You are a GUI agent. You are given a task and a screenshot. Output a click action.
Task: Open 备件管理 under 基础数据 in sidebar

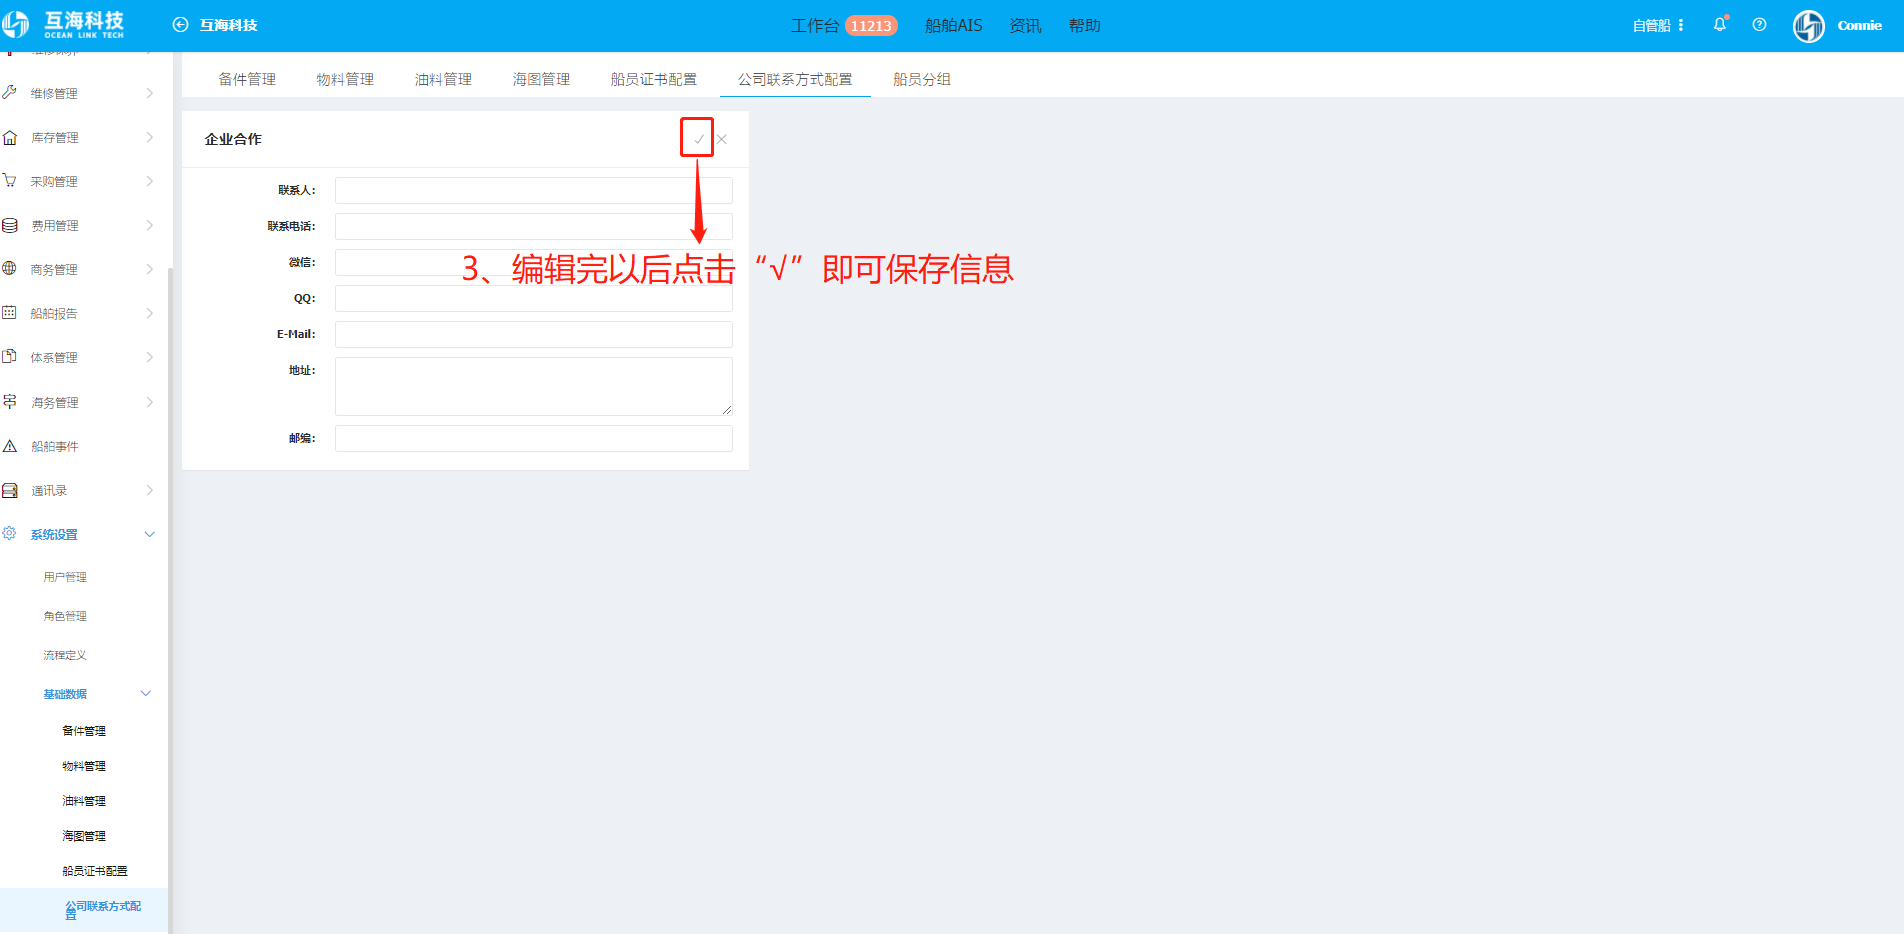tap(84, 731)
